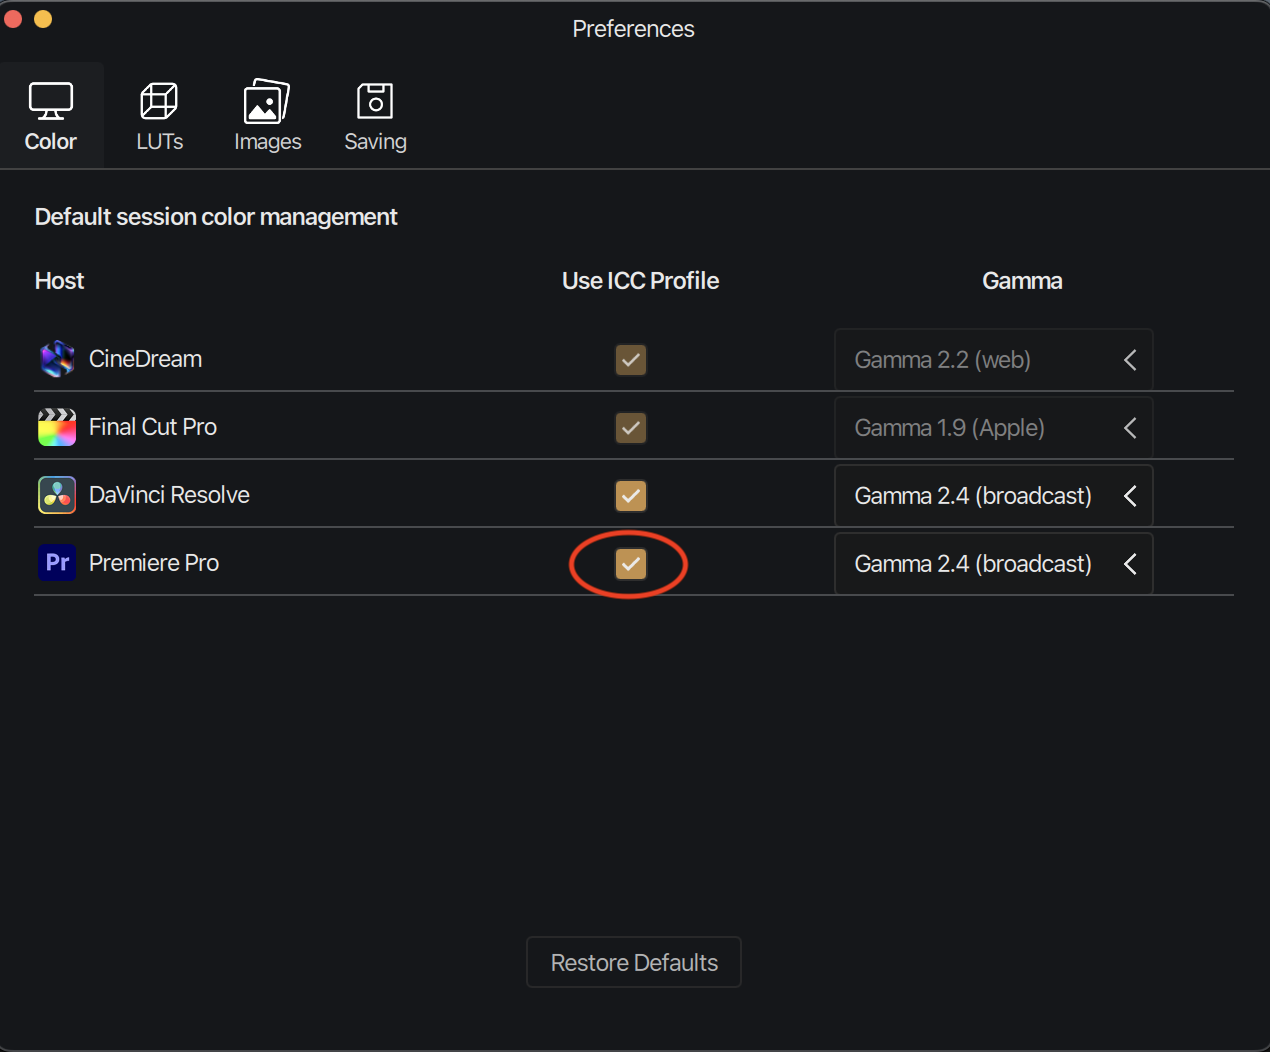Image resolution: width=1270 pixels, height=1052 pixels.
Task: Click the CineDream app icon
Action: (57, 359)
